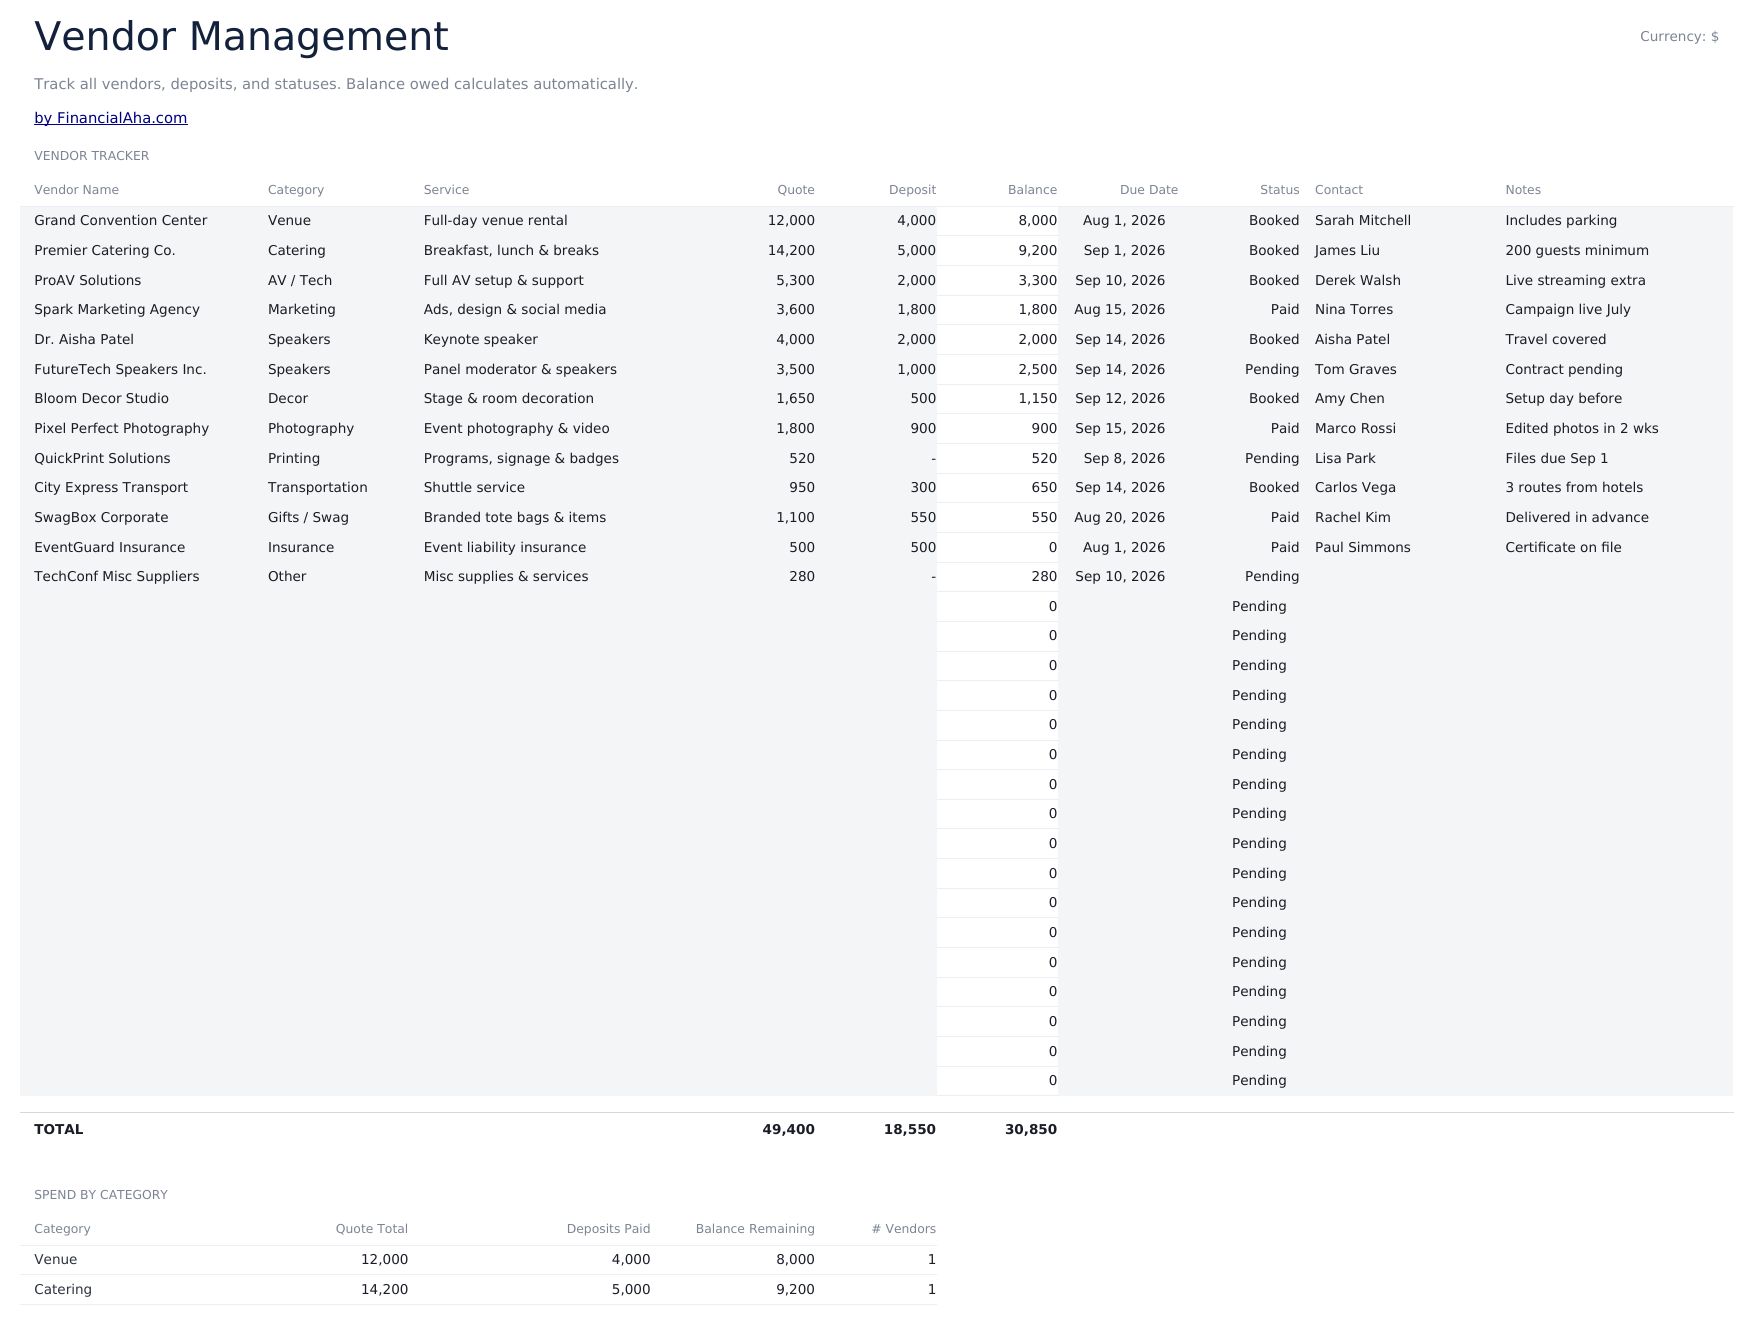Click the # Vendors column header
Screen dimensions: 1754x1325
[x=904, y=1229]
